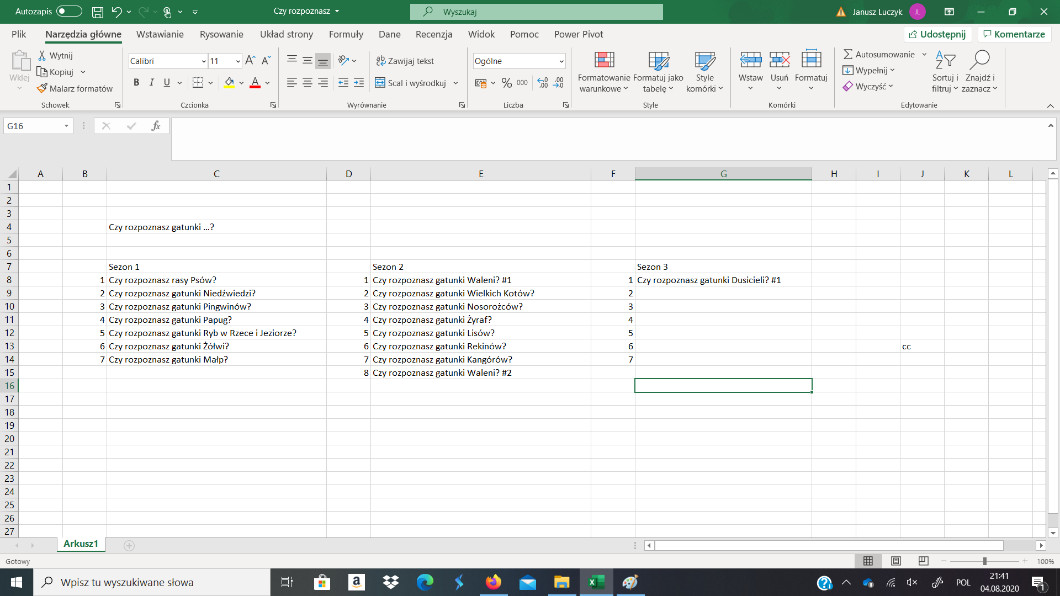Toggle Zawijaj tekst for the cell

point(404,61)
